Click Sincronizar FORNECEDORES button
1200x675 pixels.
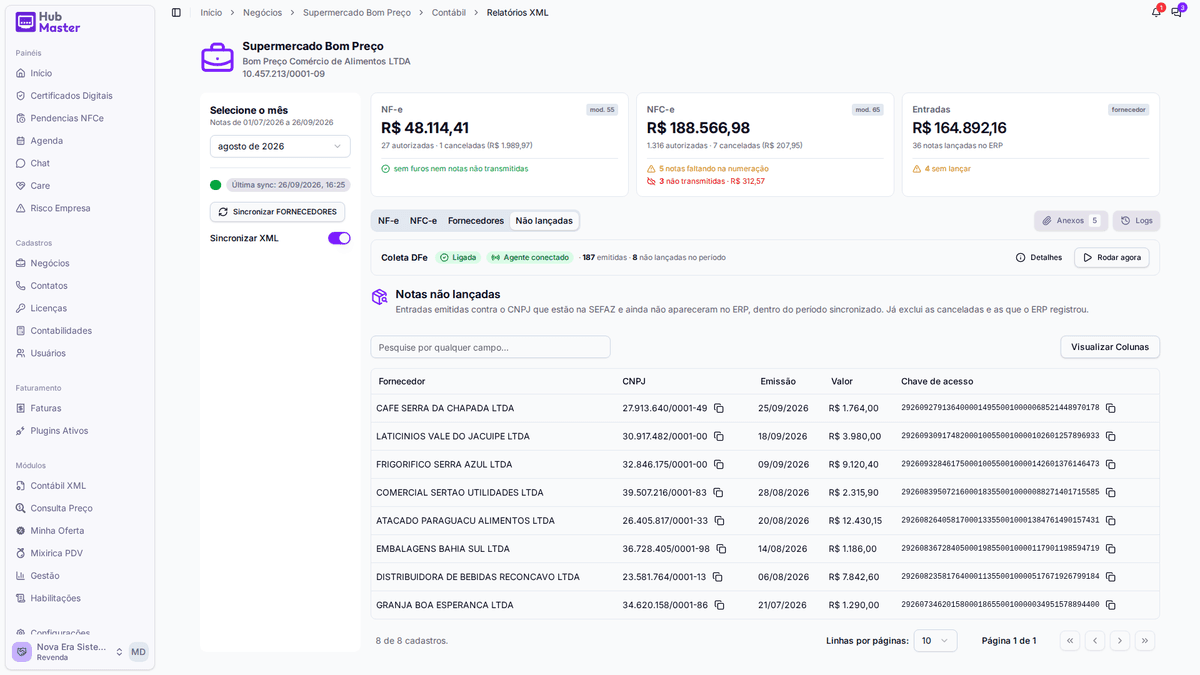pos(277,212)
